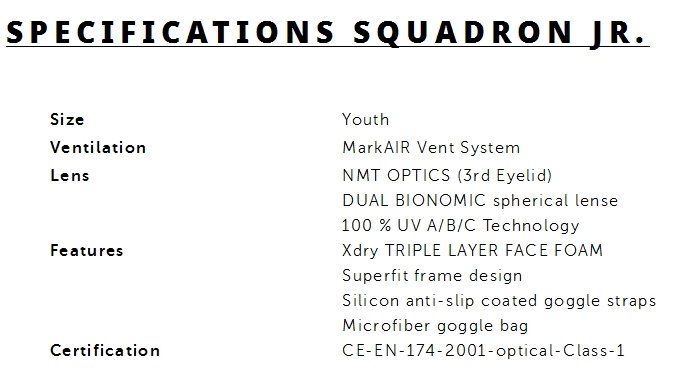Screen dimensions: 682x382
Task: Click the word SQUADRON in the title
Action: (463, 33)
